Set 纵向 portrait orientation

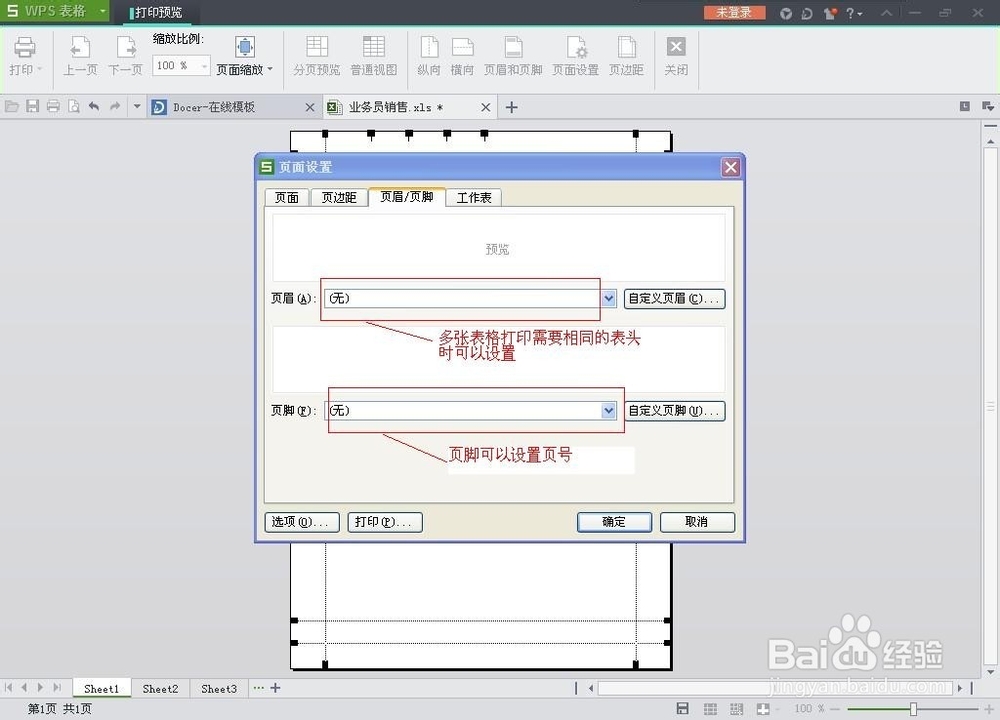429,57
